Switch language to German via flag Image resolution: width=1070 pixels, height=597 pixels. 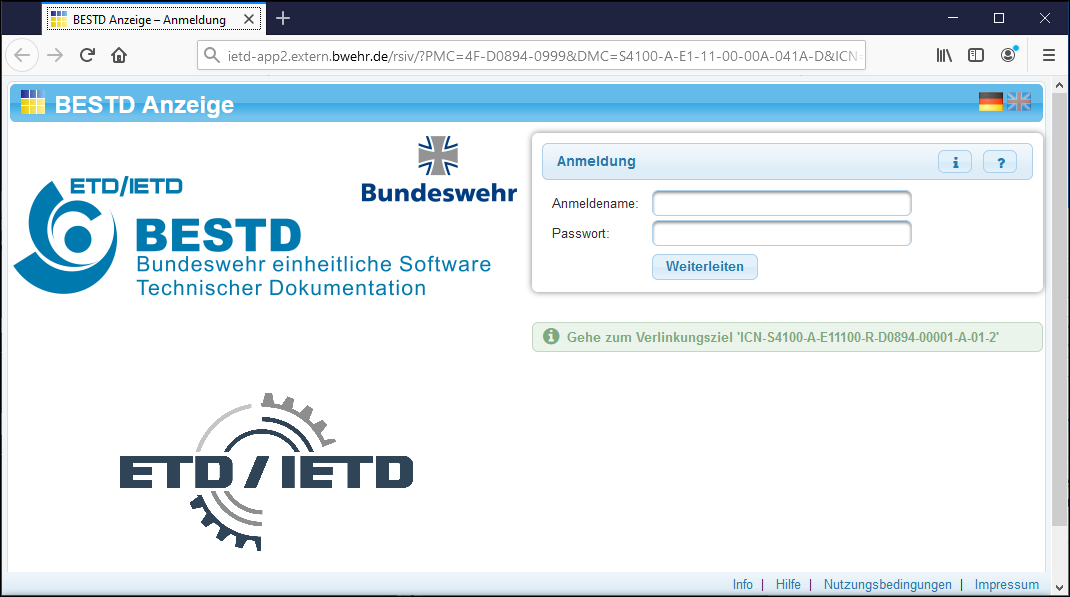[x=990, y=102]
